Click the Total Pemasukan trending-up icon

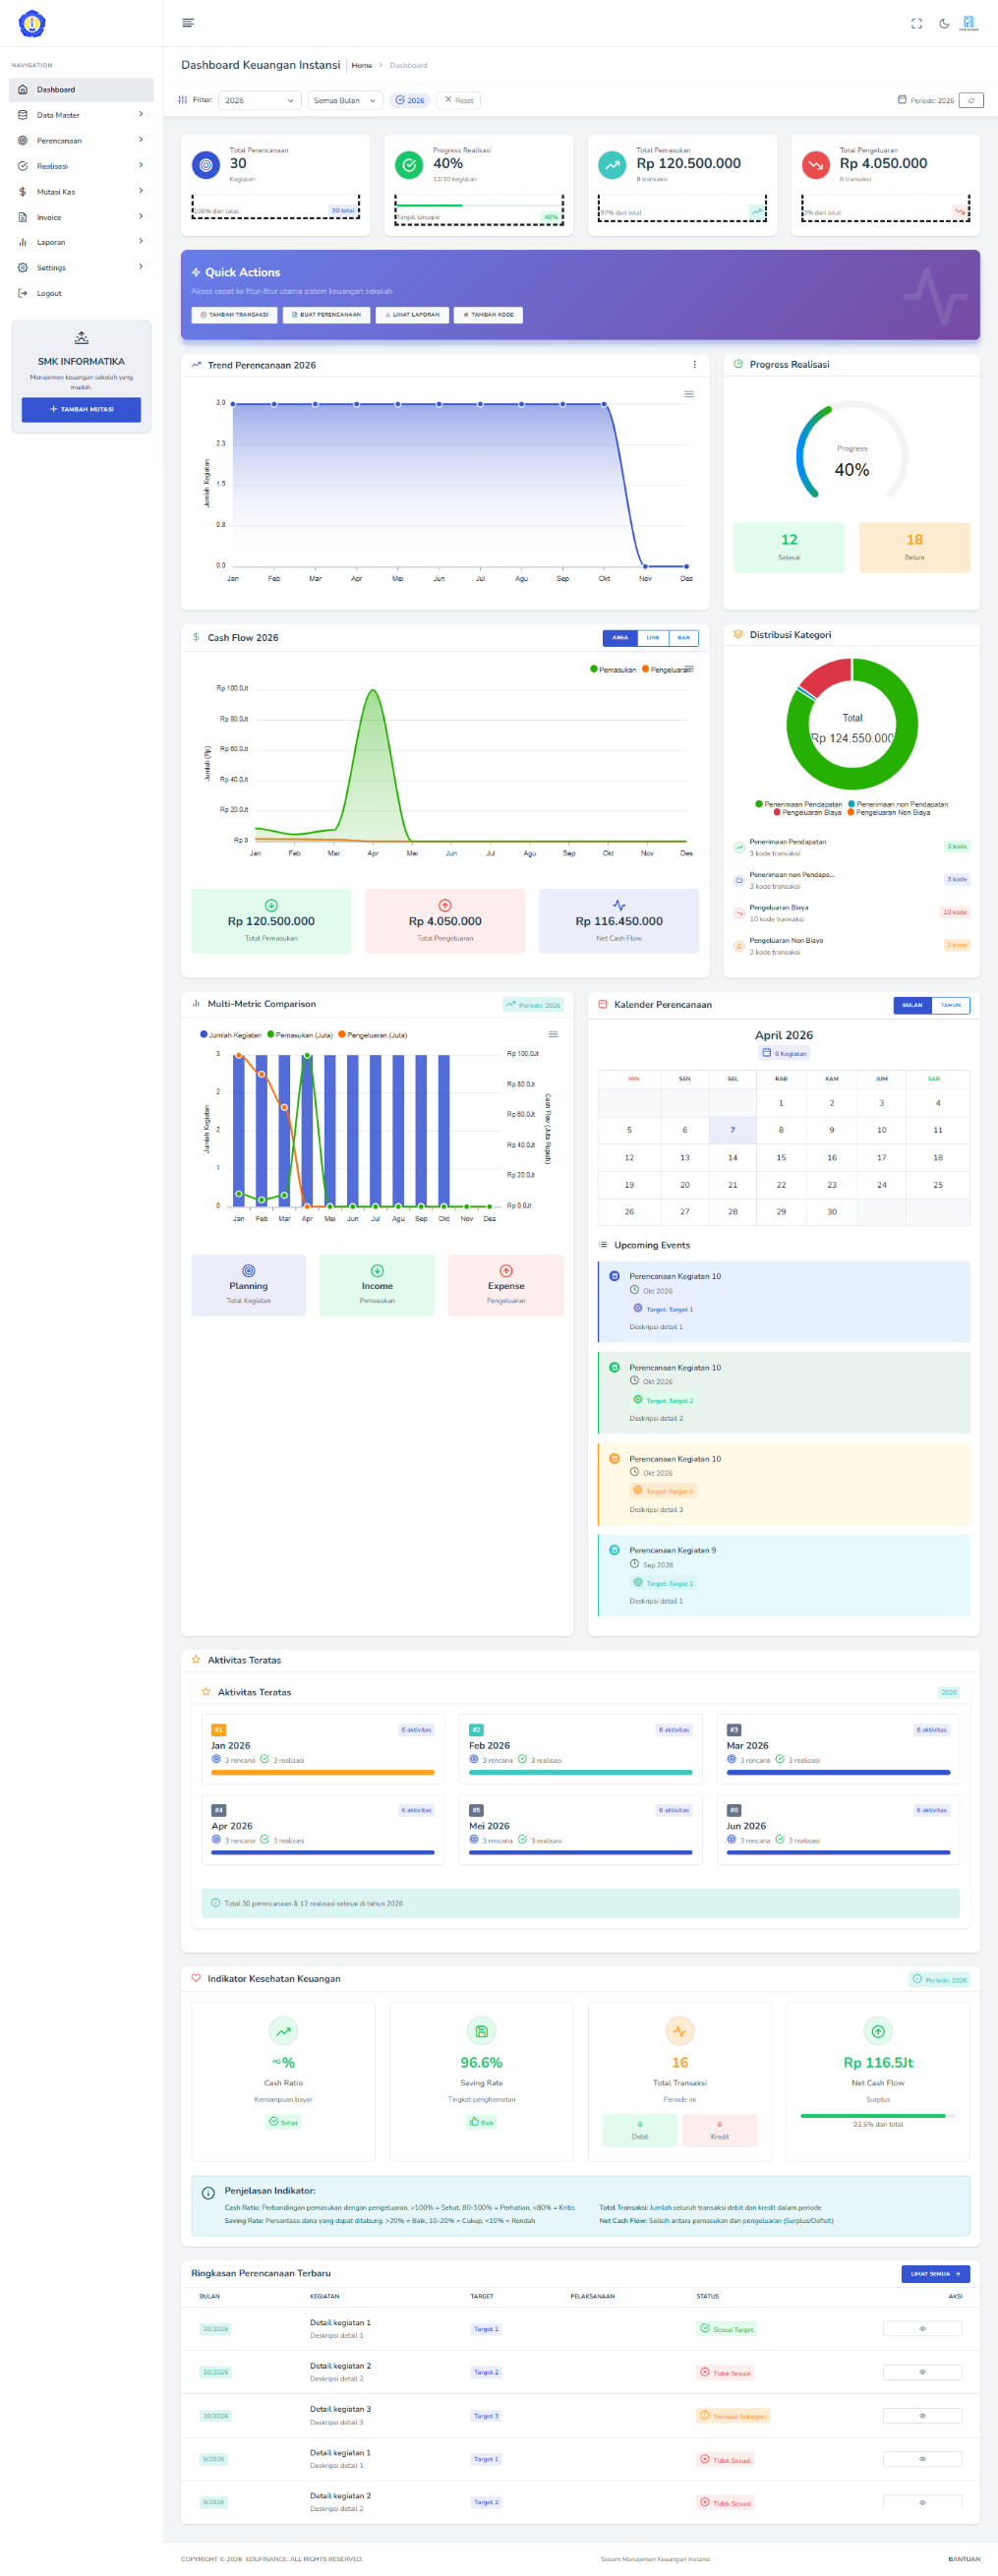pyautogui.click(x=612, y=165)
